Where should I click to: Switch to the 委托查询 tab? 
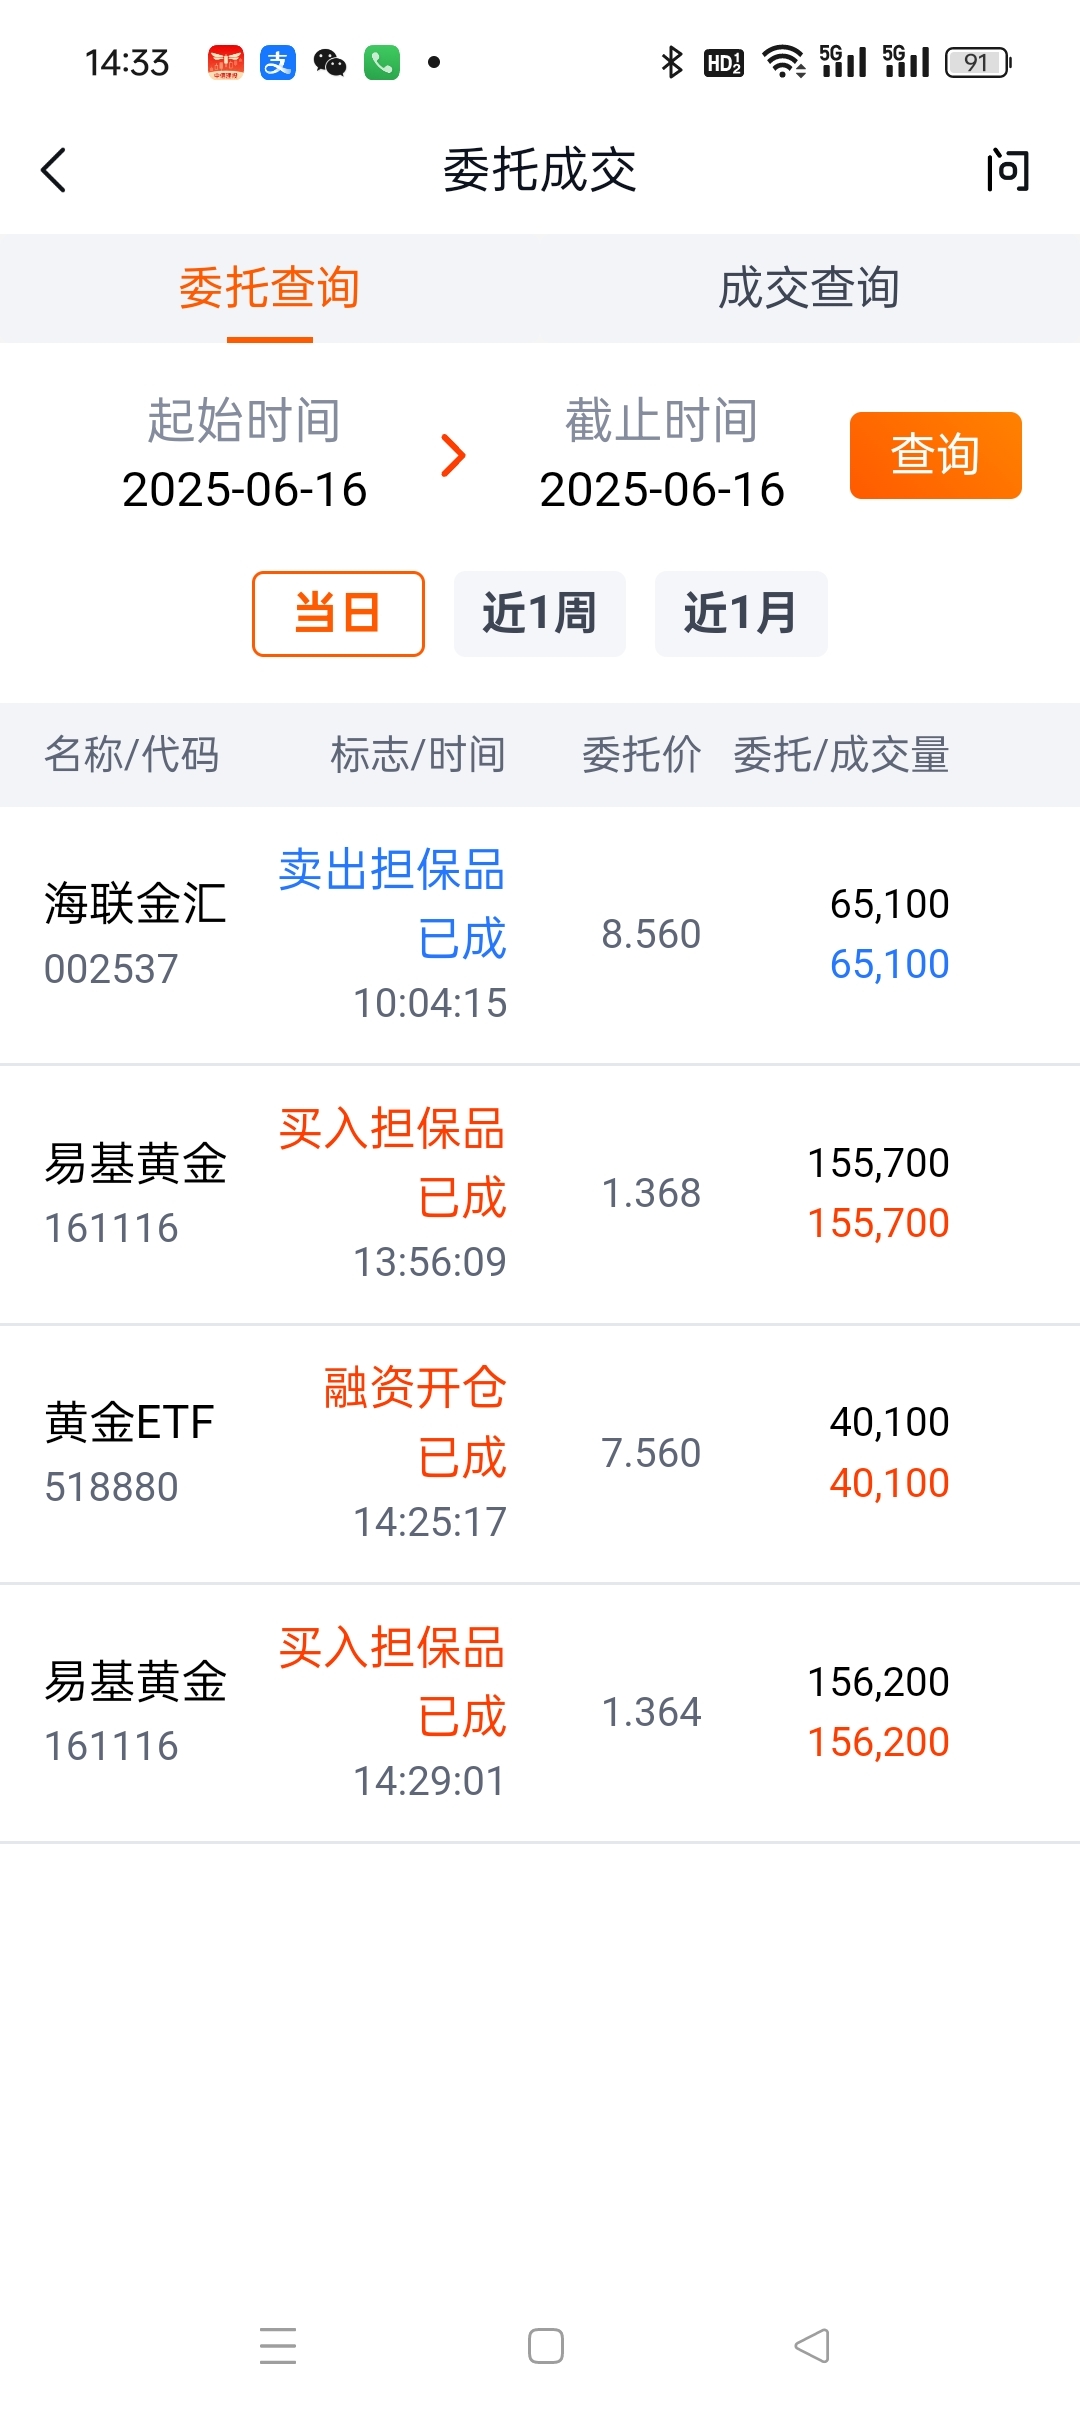point(270,289)
